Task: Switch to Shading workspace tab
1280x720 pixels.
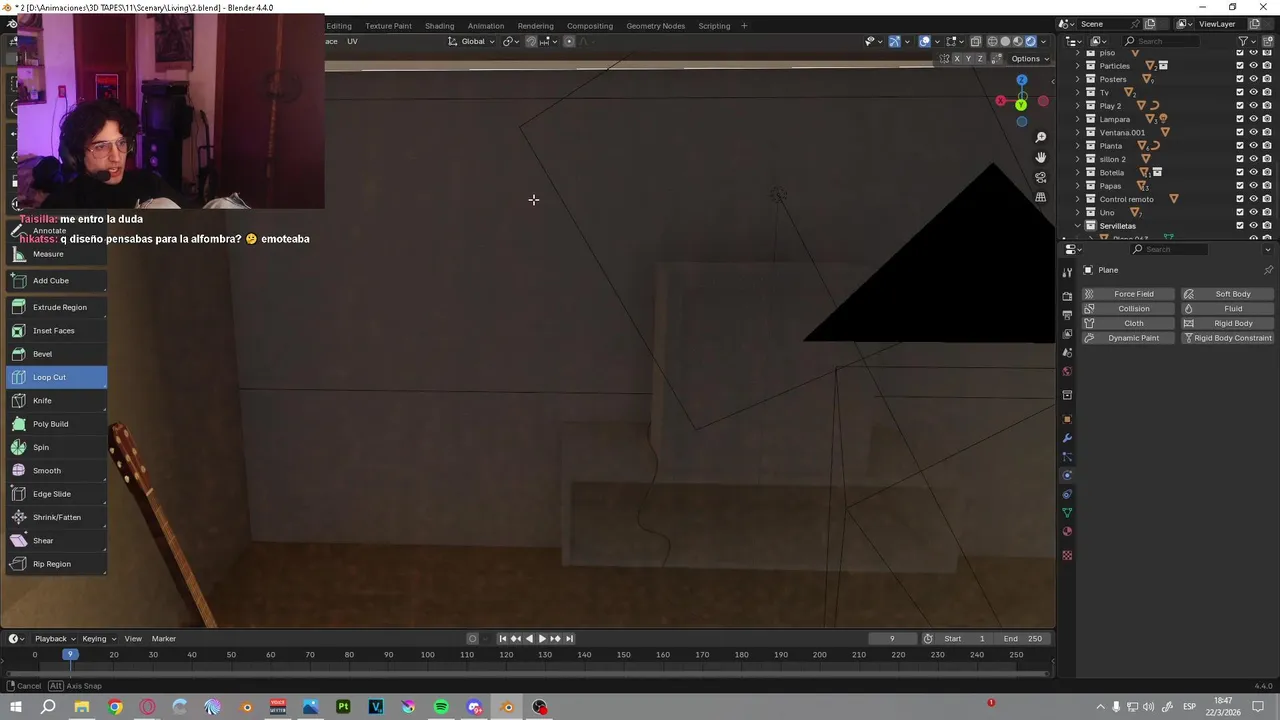Action: 439,25
